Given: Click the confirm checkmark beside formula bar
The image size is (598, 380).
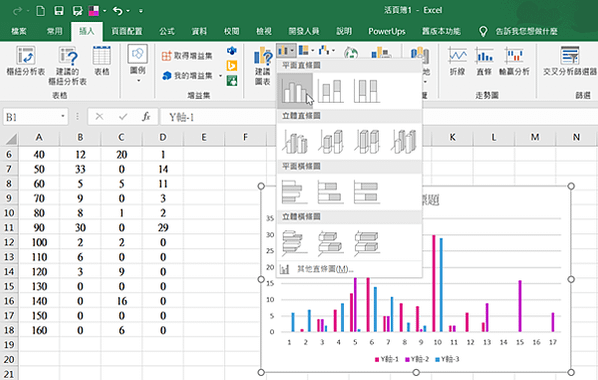Looking at the screenshot, I should pyautogui.click(x=123, y=117).
